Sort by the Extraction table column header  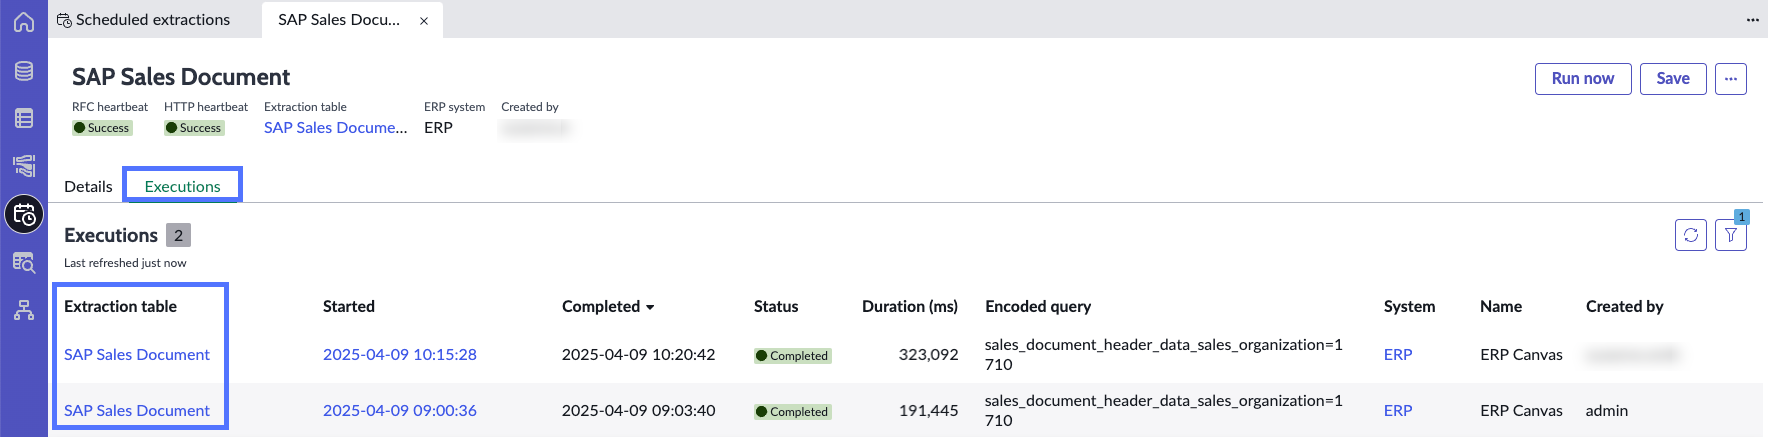point(120,306)
